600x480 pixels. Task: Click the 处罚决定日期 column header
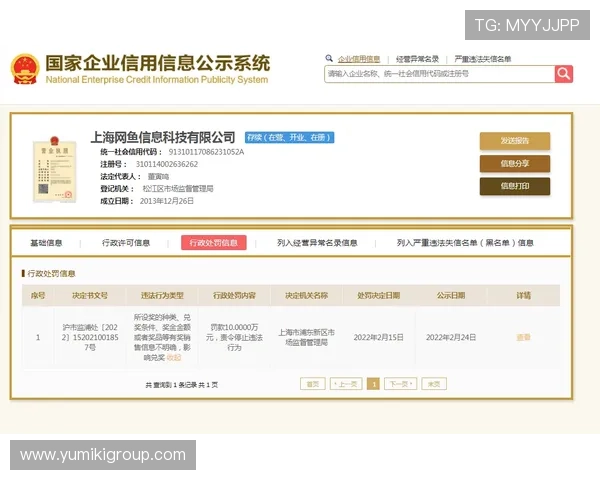[x=378, y=296]
